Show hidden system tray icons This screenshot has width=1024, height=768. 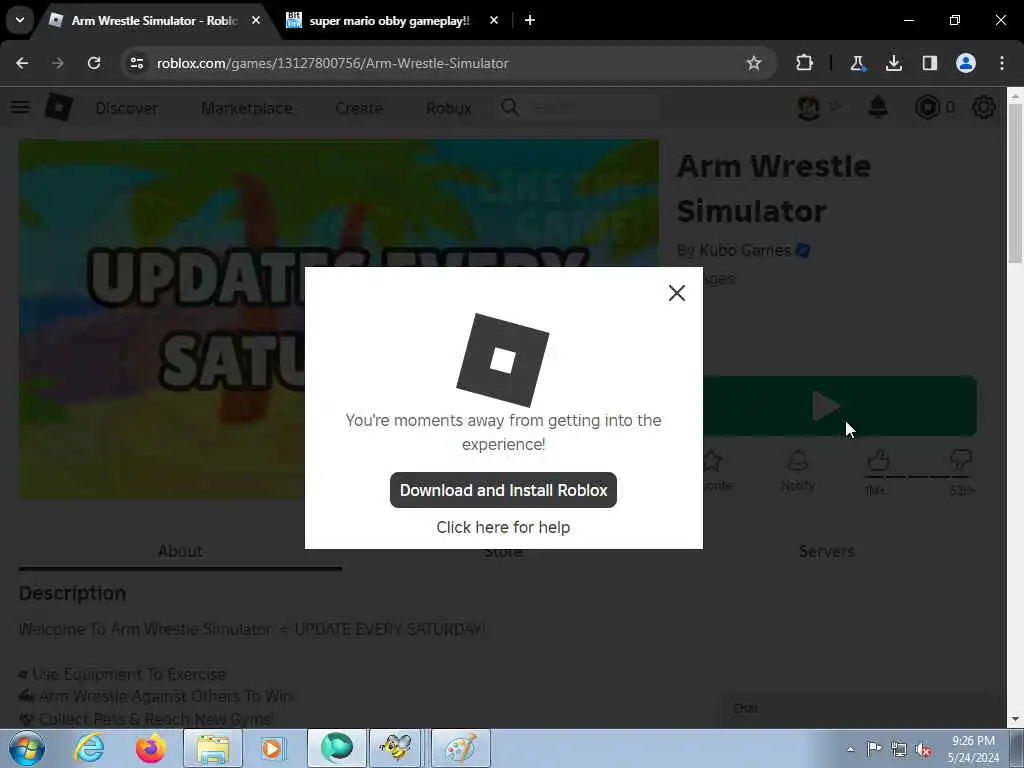click(x=850, y=749)
